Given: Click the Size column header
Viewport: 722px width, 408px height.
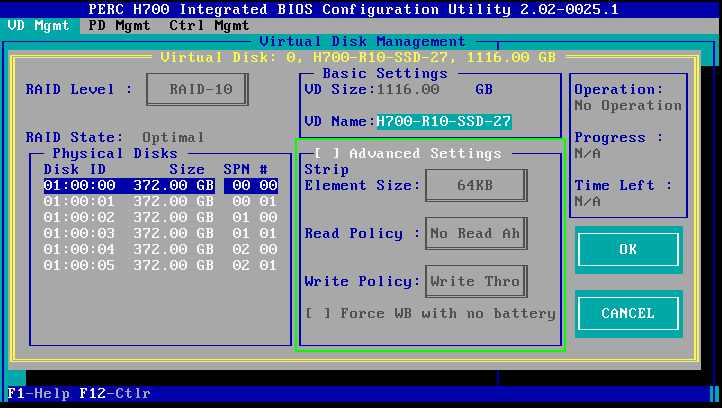Looking at the screenshot, I should click(187, 169).
